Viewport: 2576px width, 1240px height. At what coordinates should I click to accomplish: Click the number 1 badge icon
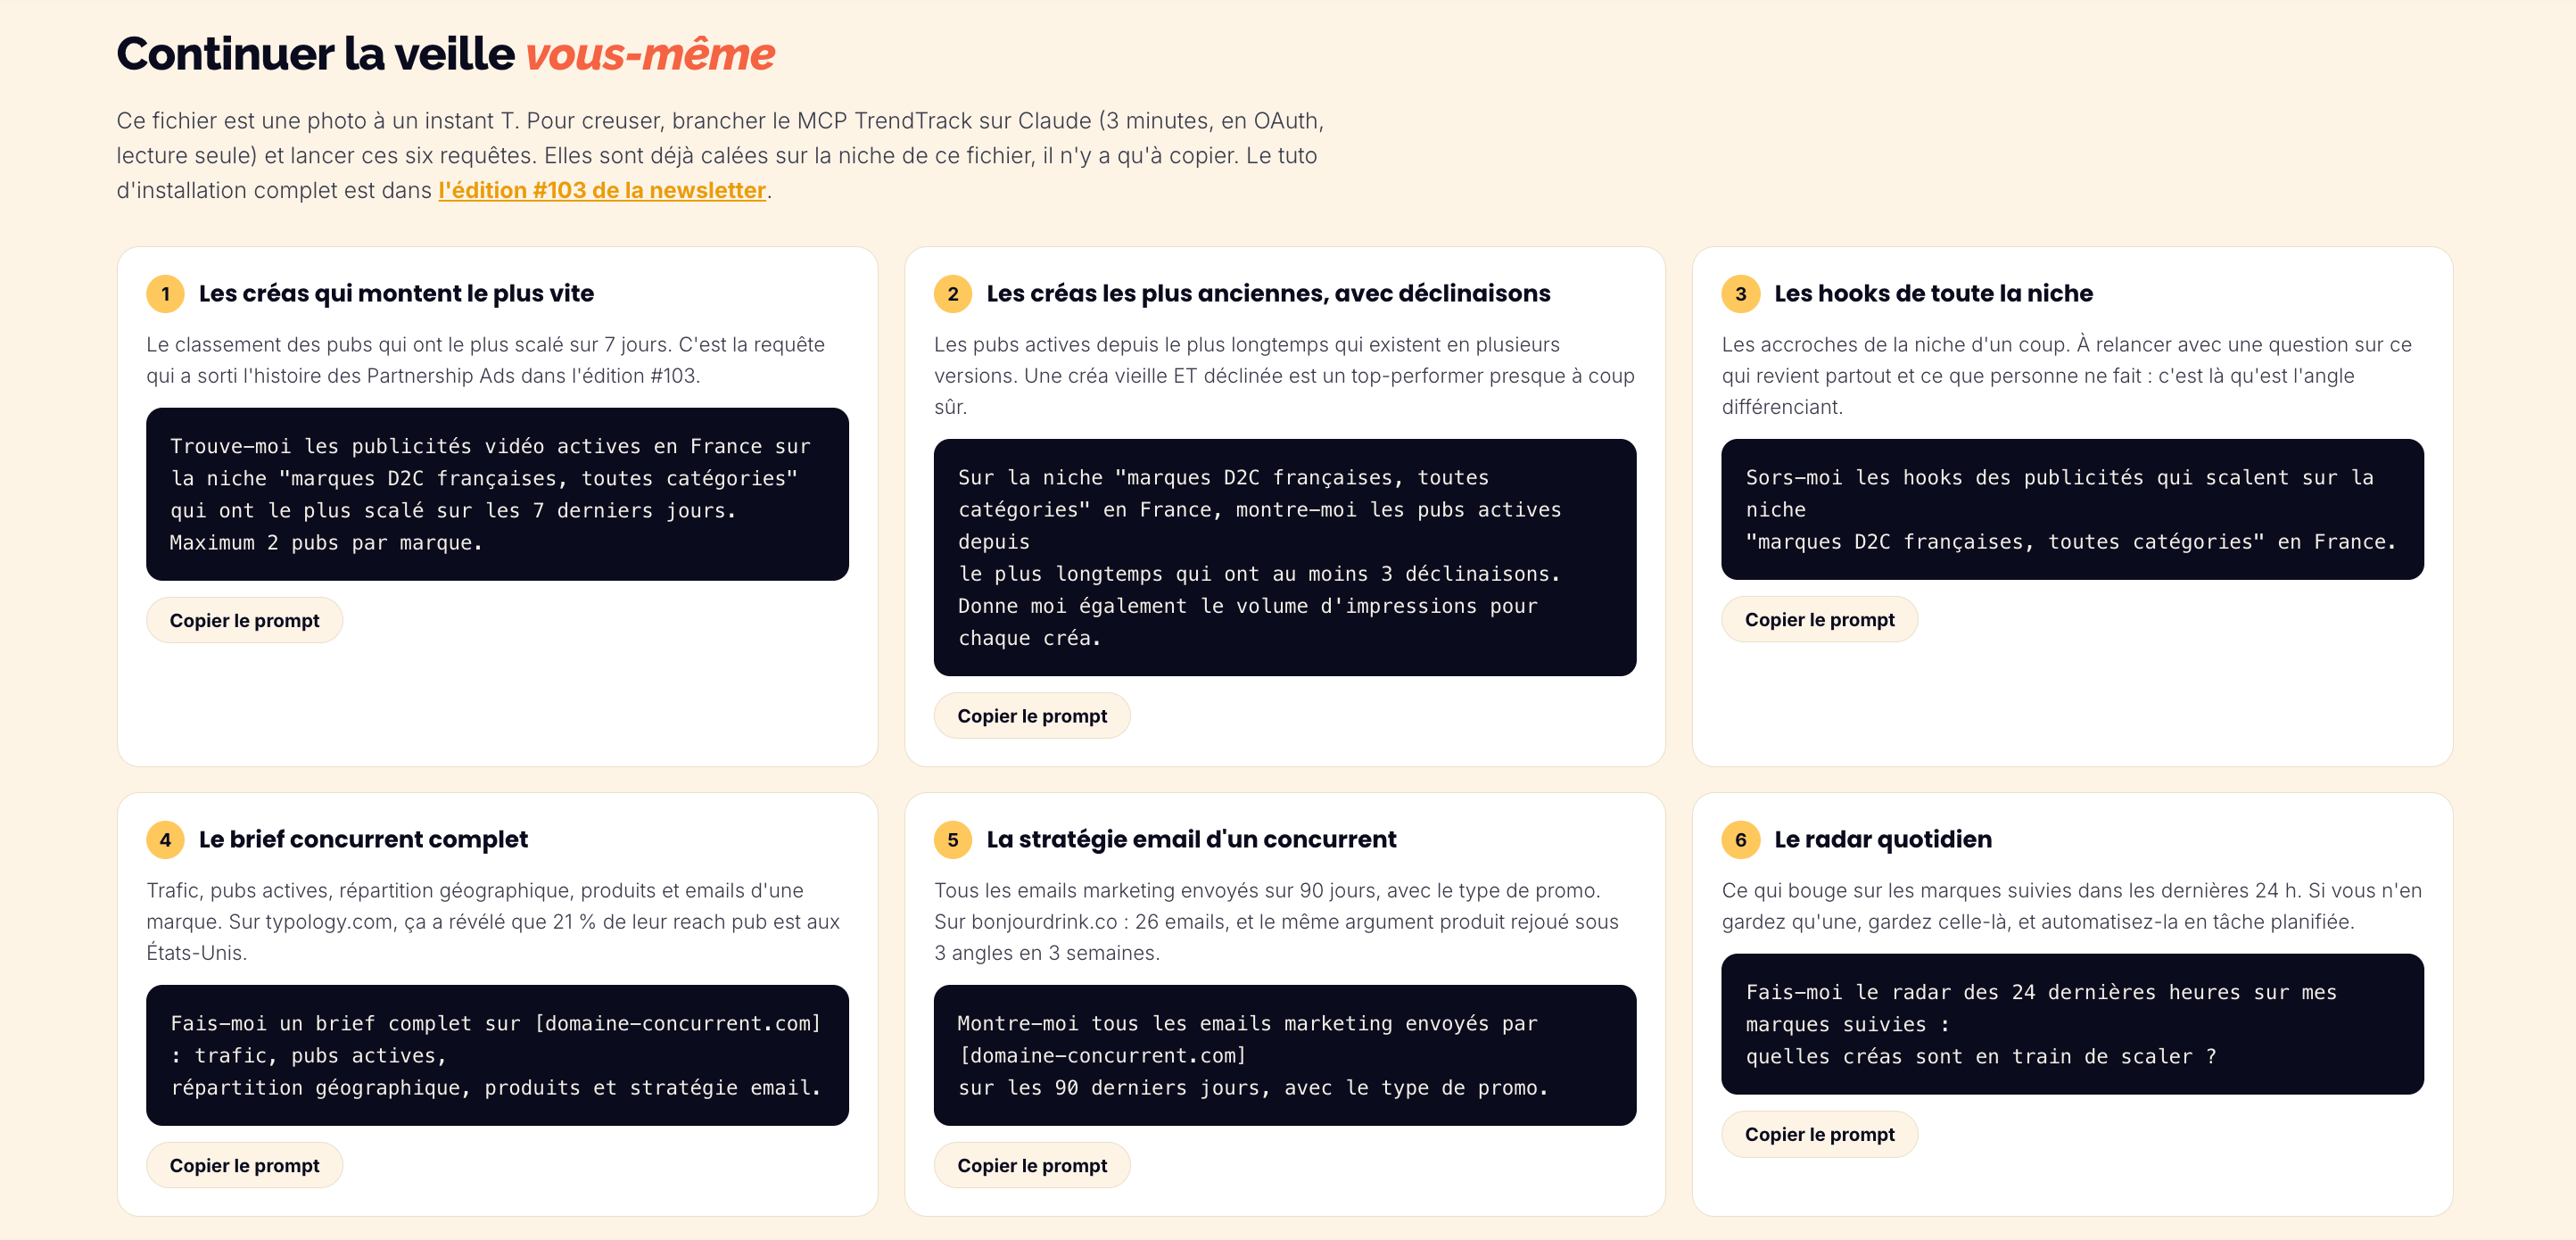165,294
